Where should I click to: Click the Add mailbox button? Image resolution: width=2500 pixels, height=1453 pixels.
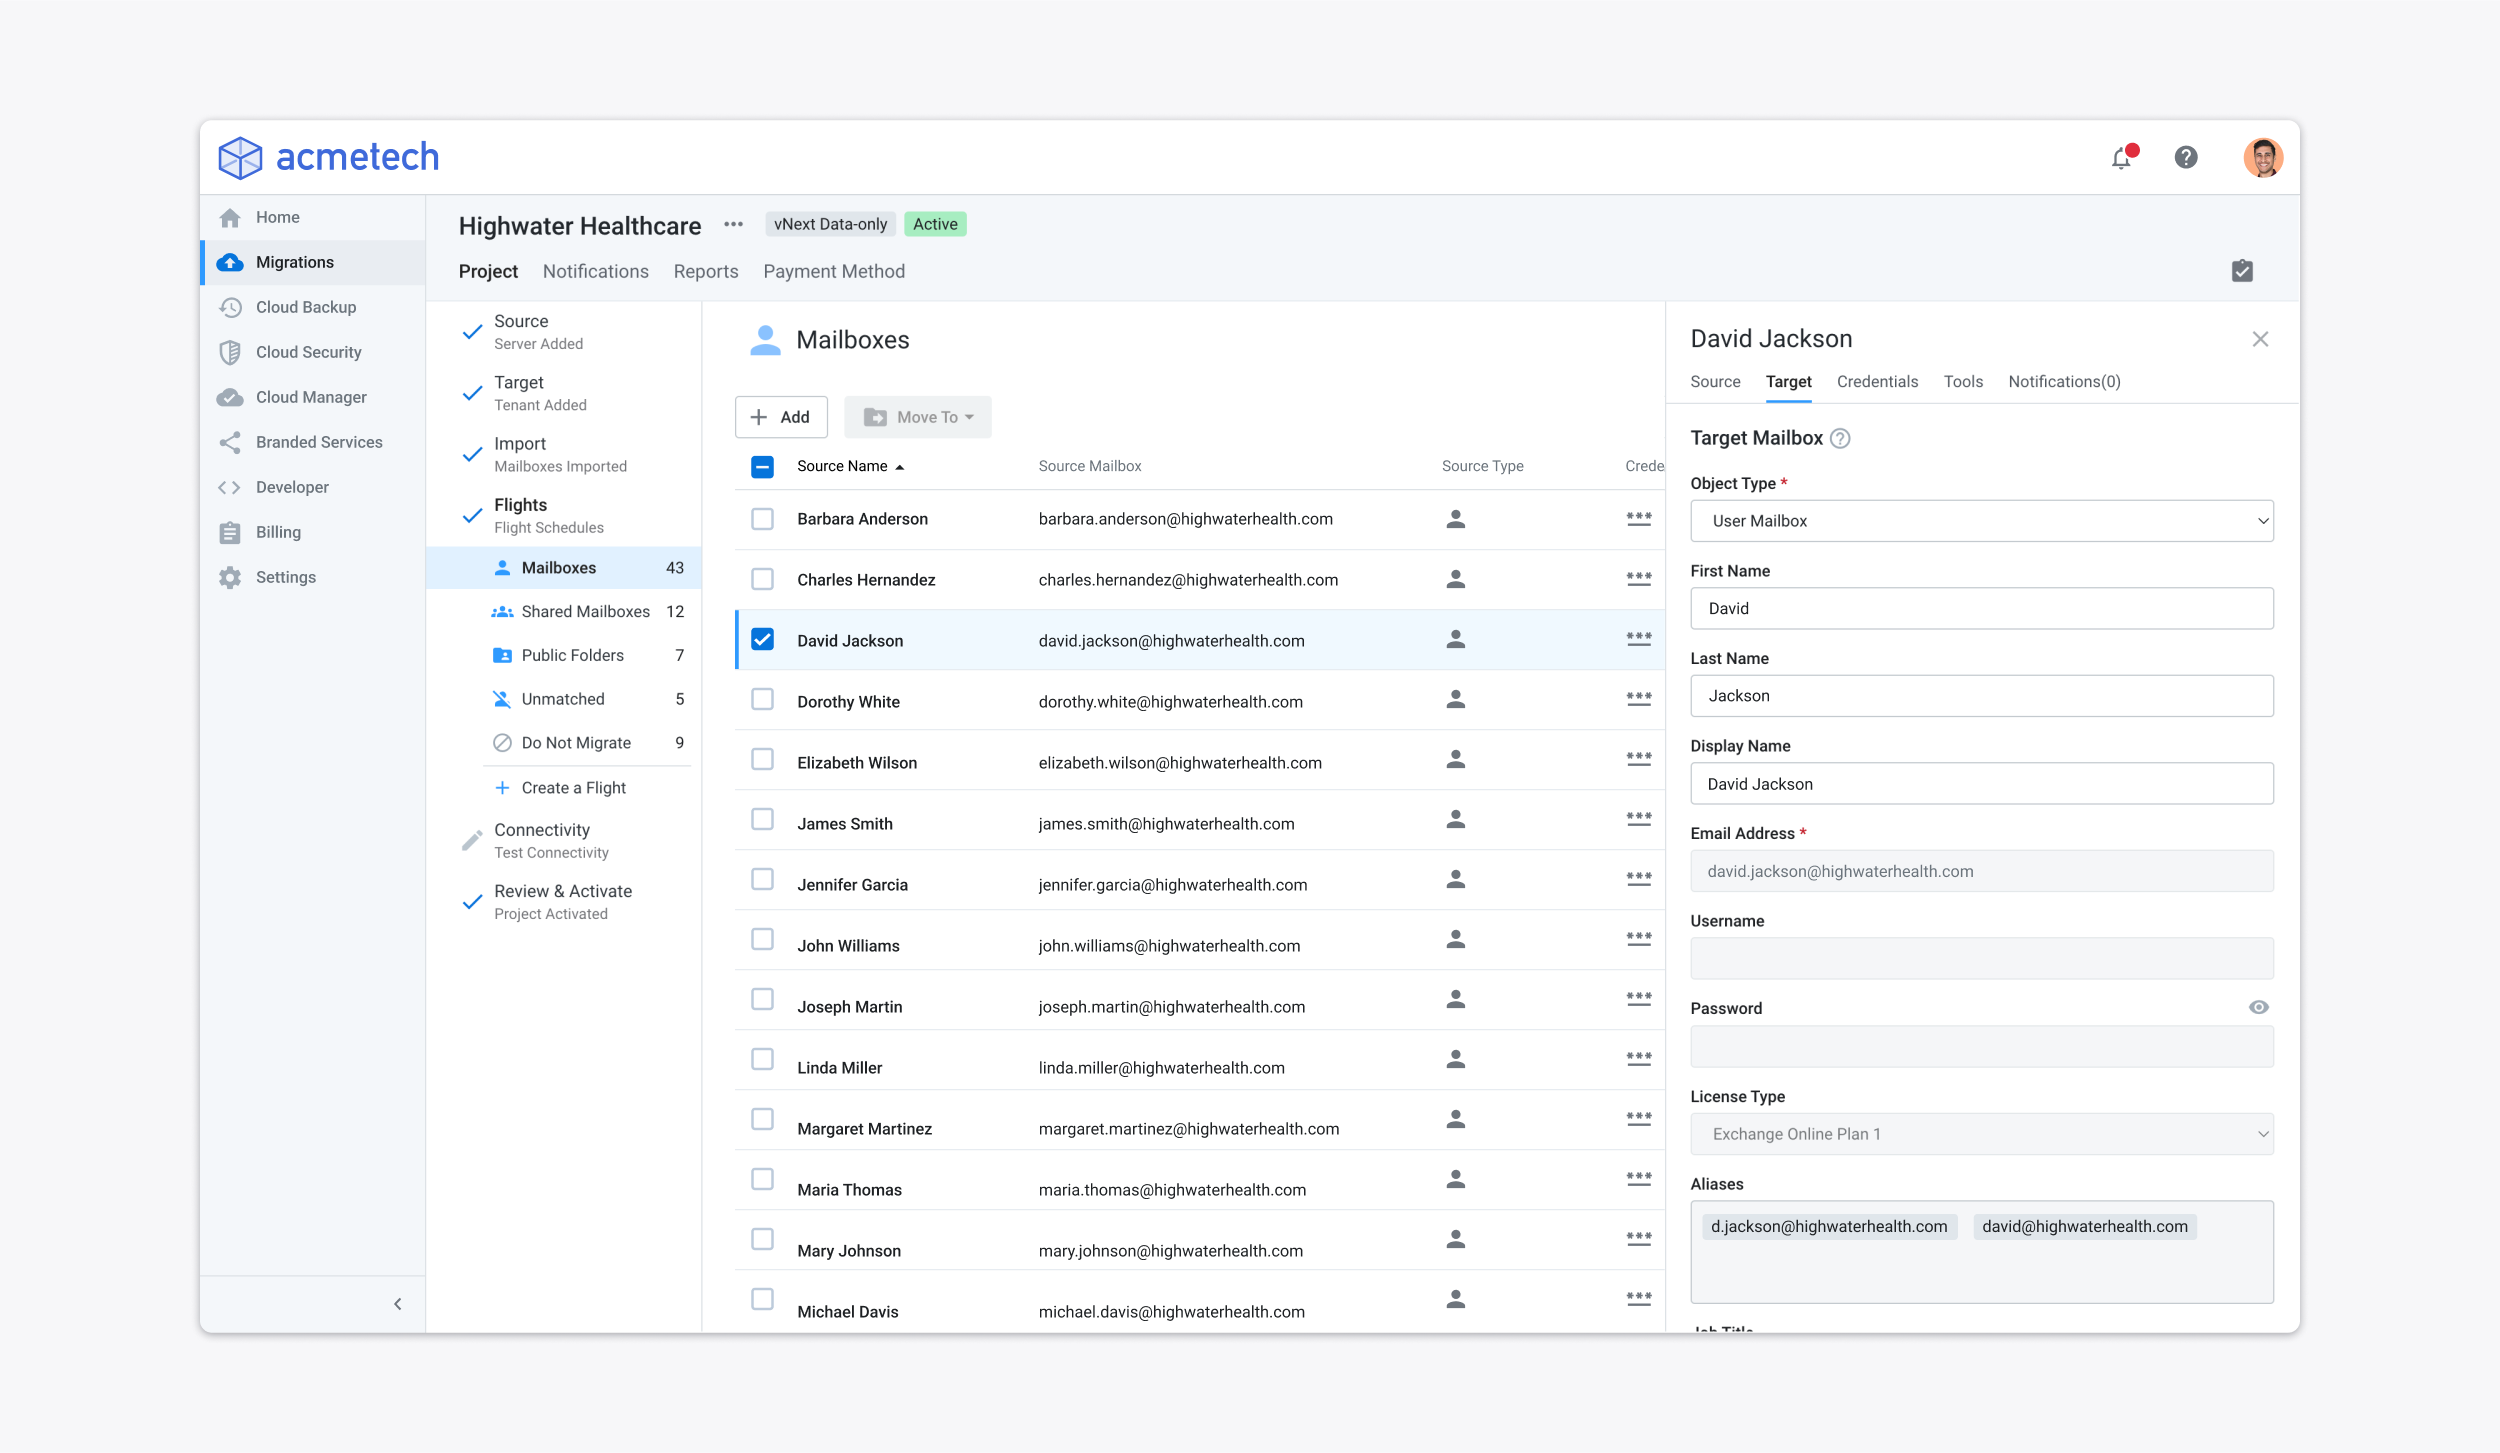pos(781,417)
